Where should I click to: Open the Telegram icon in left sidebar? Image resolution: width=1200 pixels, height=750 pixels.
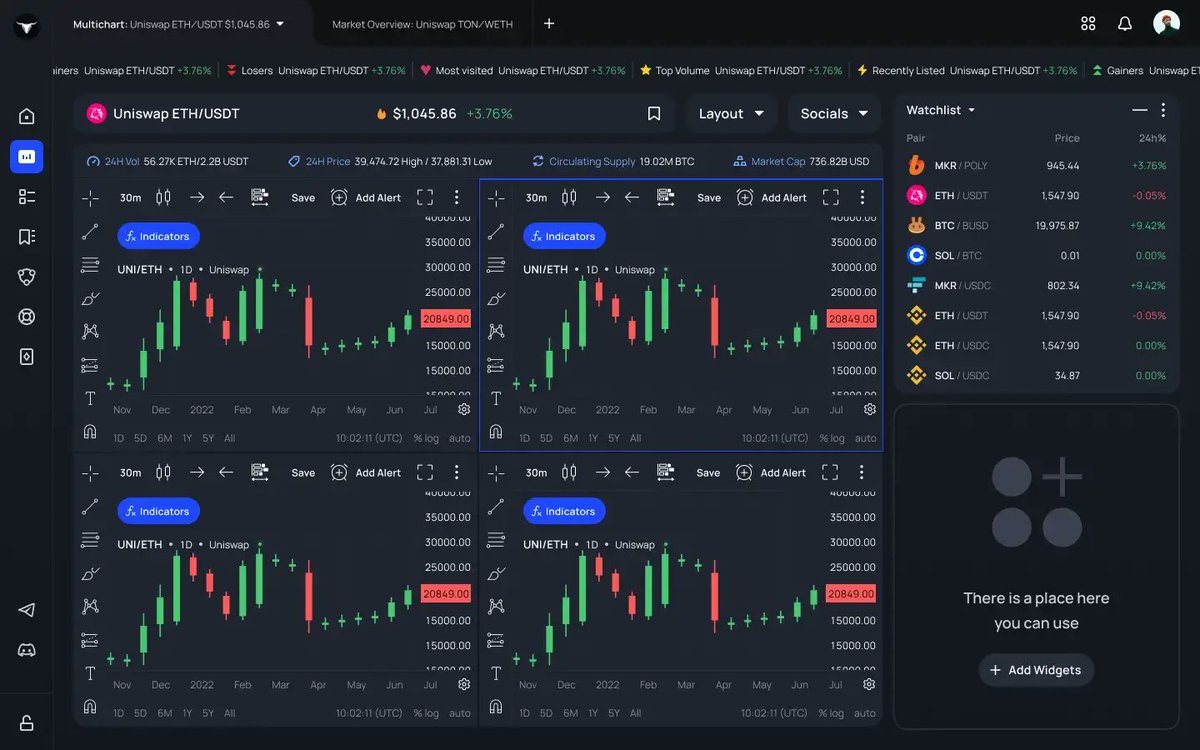coord(27,610)
